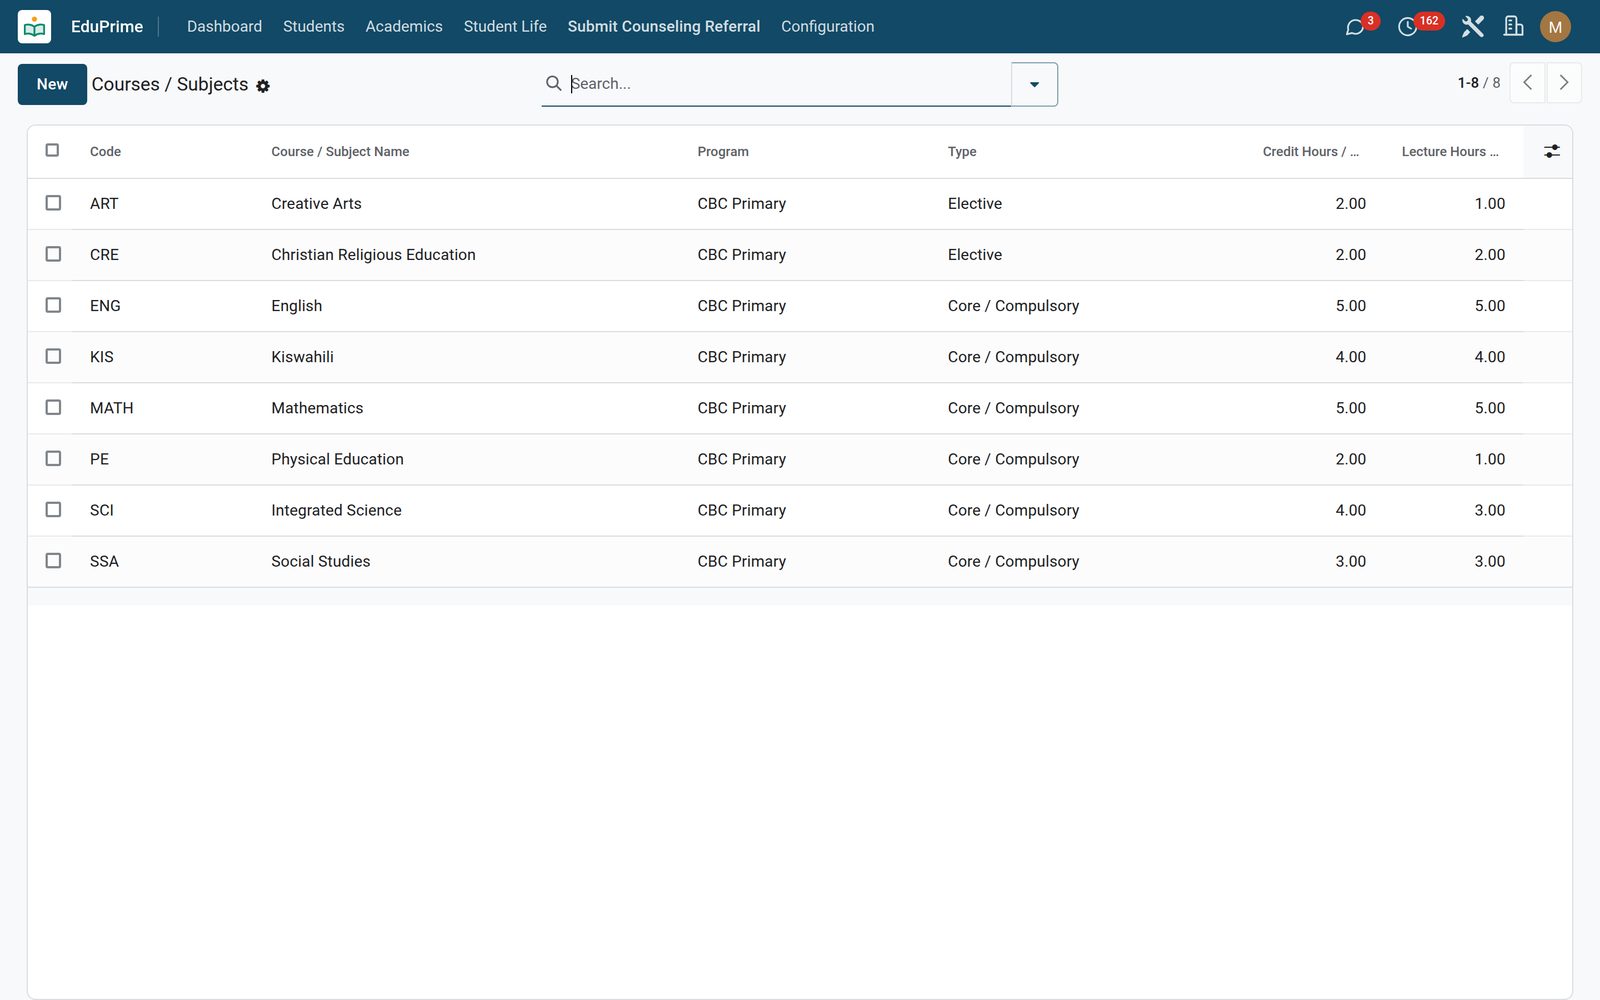This screenshot has height=1000, width=1600.
Task: Click credit hours 4.00 in KIS row
Action: point(1350,357)
